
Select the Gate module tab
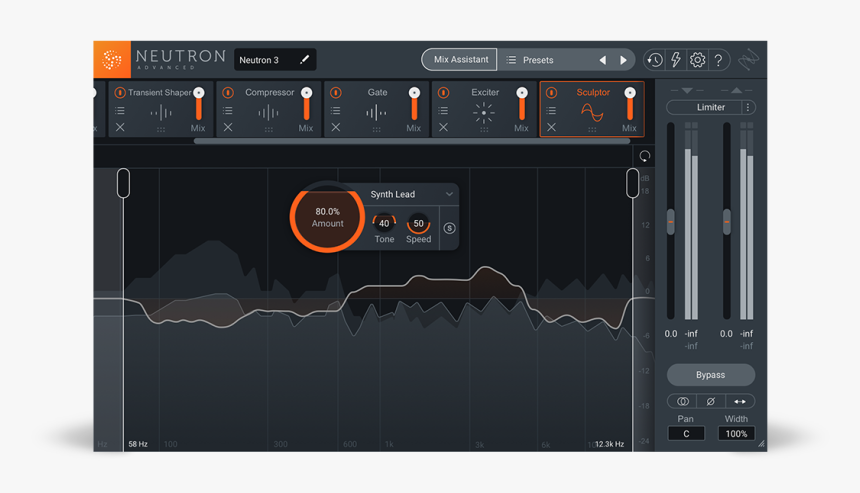click(376, 109)
